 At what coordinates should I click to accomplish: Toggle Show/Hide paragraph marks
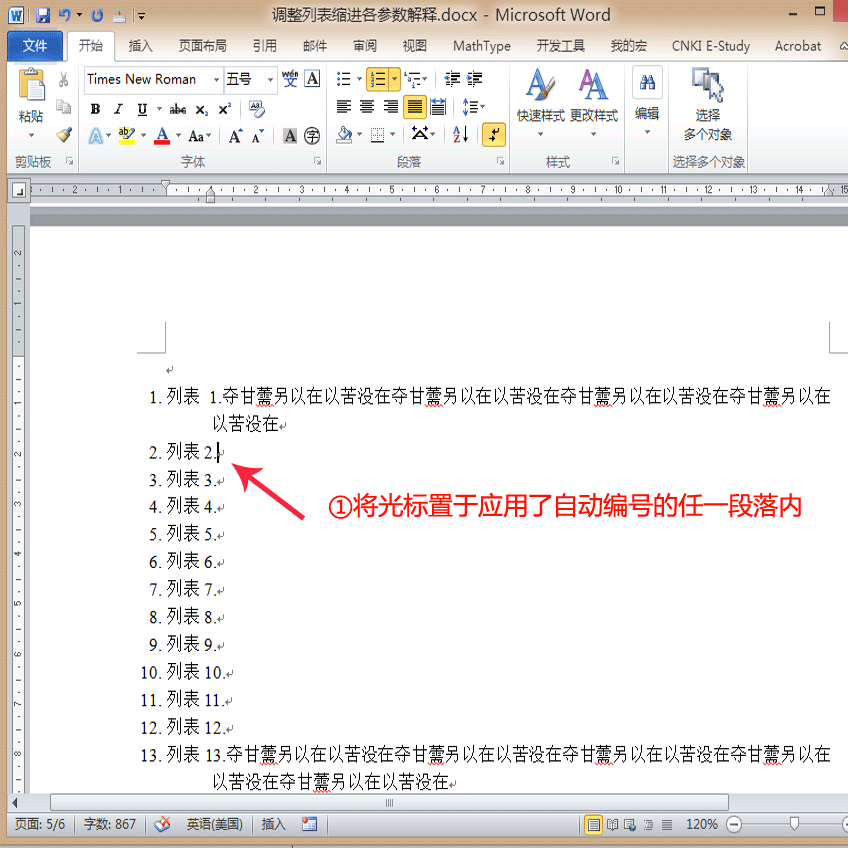[494, 135]
